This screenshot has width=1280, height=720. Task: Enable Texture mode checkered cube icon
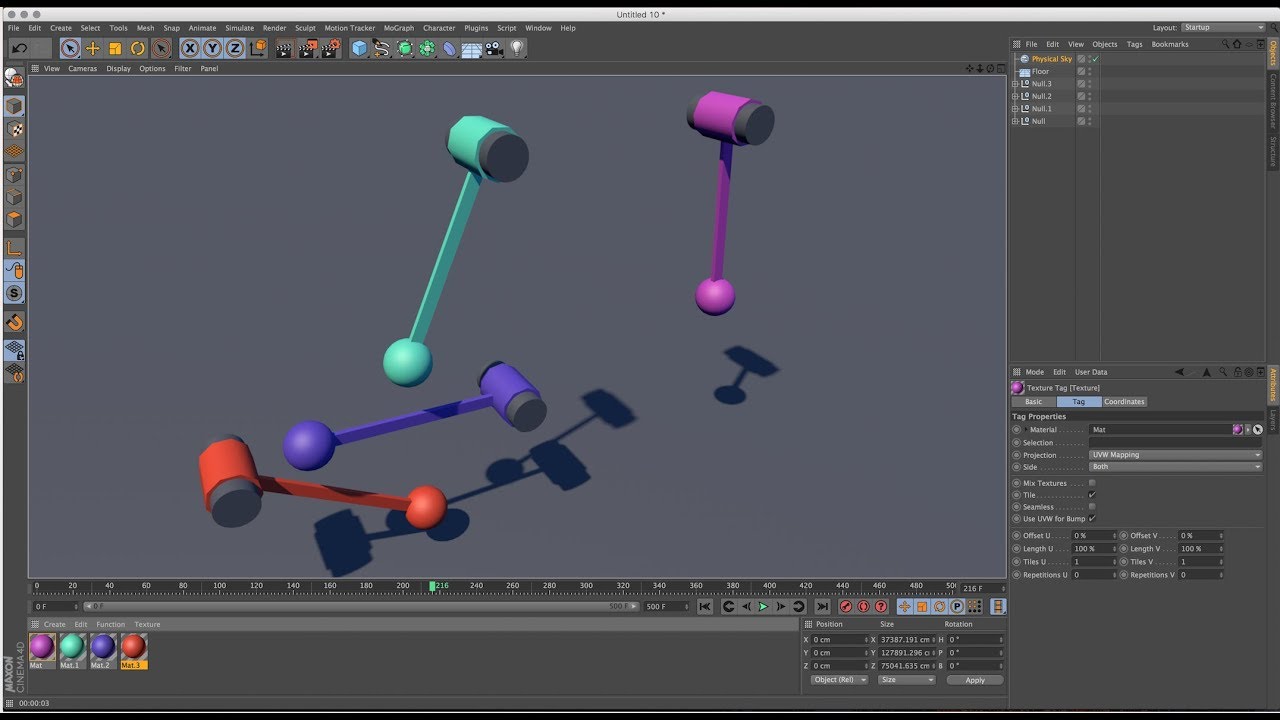pos(14,129)
